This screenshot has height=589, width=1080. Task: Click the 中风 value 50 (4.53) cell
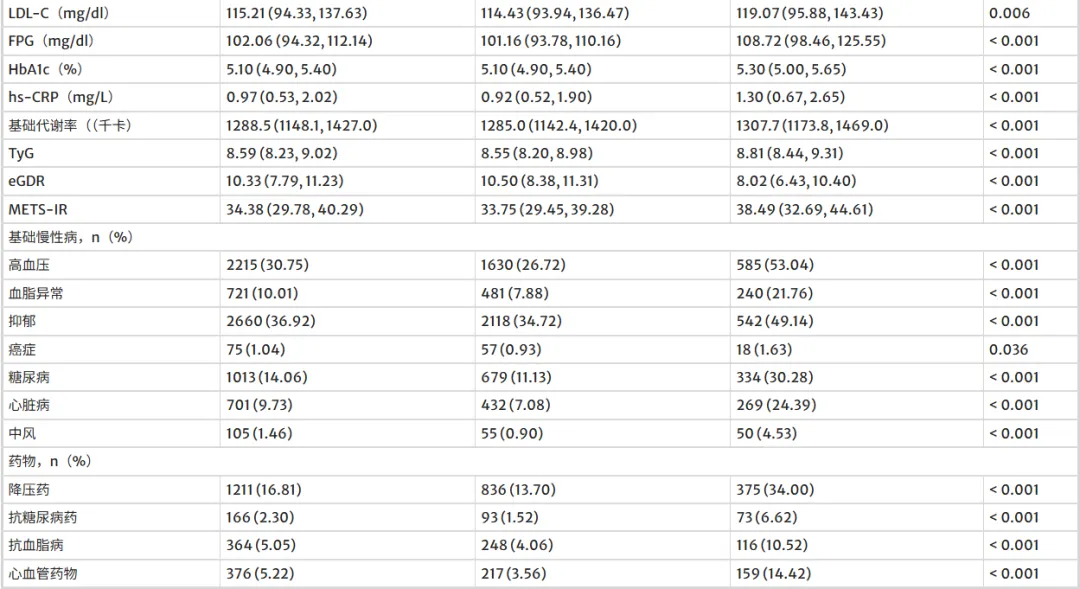pyautogui.click(x=767, y=433)
